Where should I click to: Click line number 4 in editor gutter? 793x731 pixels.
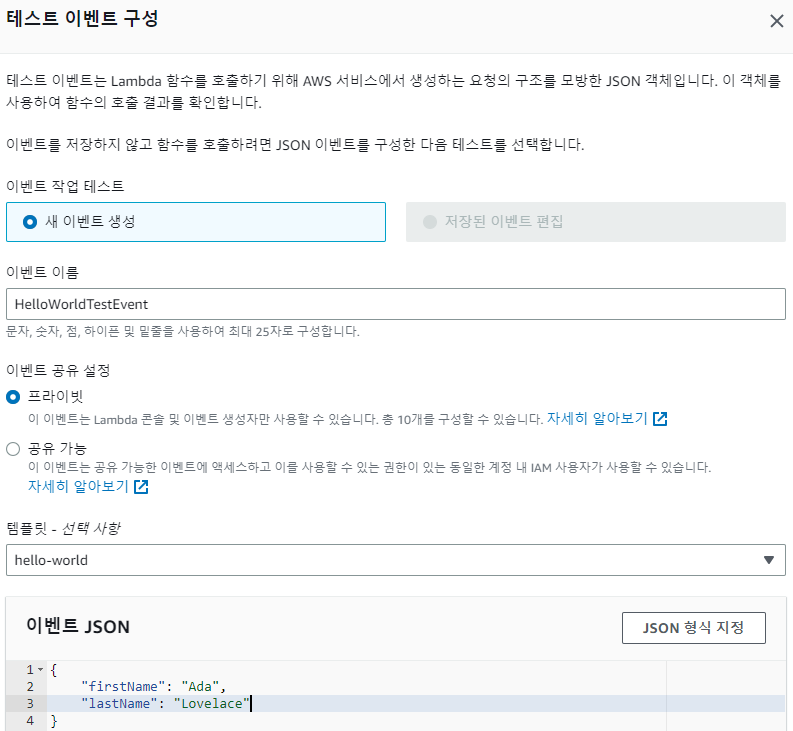30,720
